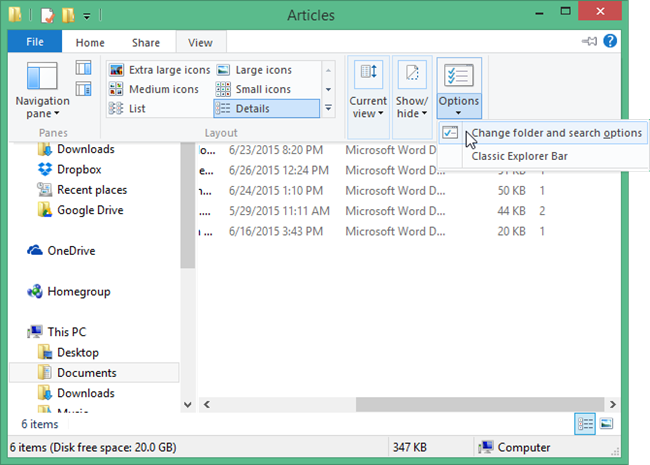Open Customize Quick Access Toolbar arrow
The height and width of the screenshot is (465, 650).
[87, 16]
